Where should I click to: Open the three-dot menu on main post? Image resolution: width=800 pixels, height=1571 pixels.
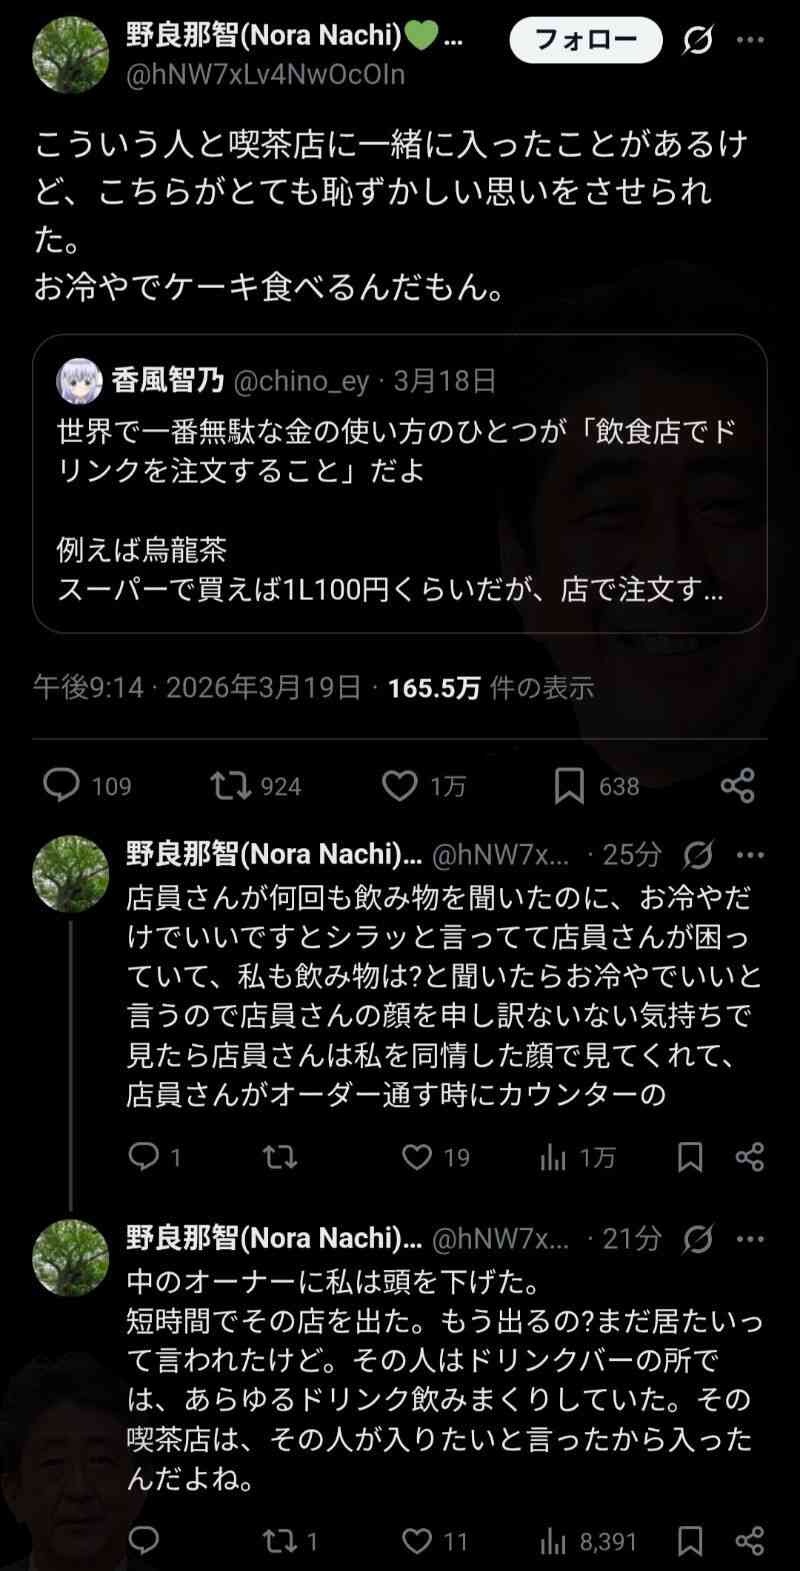point(750,41)
